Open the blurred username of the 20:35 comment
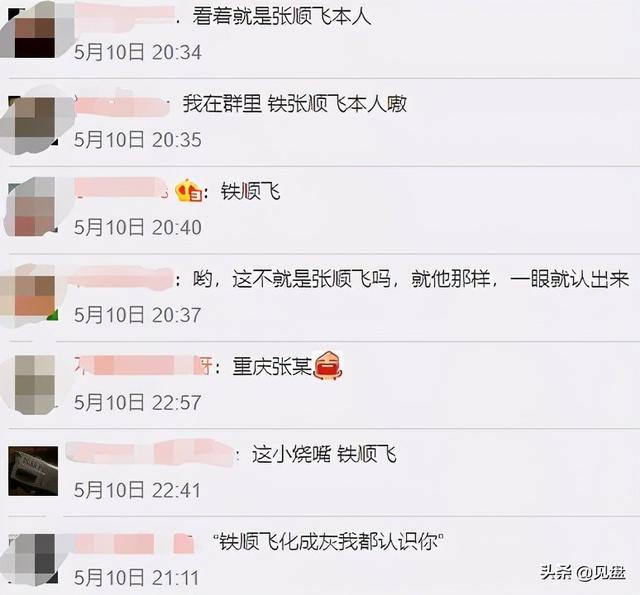Viewport: 640px width, 595px height. tap(122, 104)
